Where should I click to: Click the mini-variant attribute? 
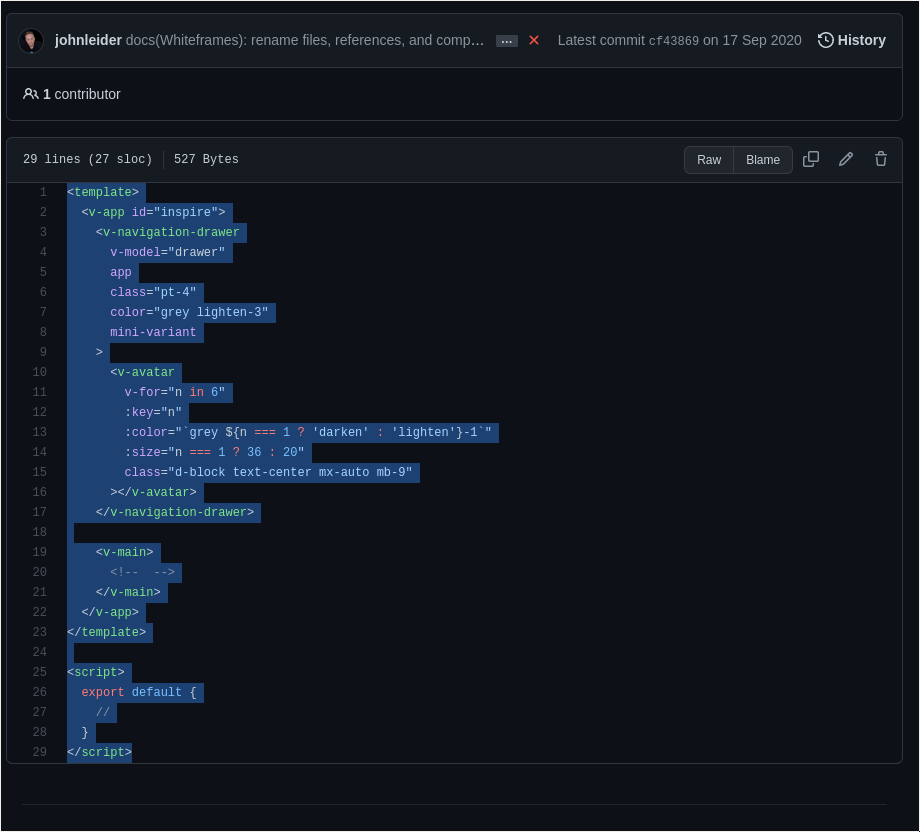(x=153, y=332)
